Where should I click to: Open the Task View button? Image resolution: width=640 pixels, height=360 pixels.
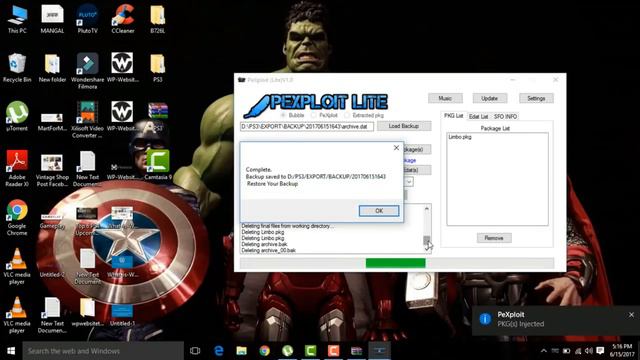coord(195,351)
